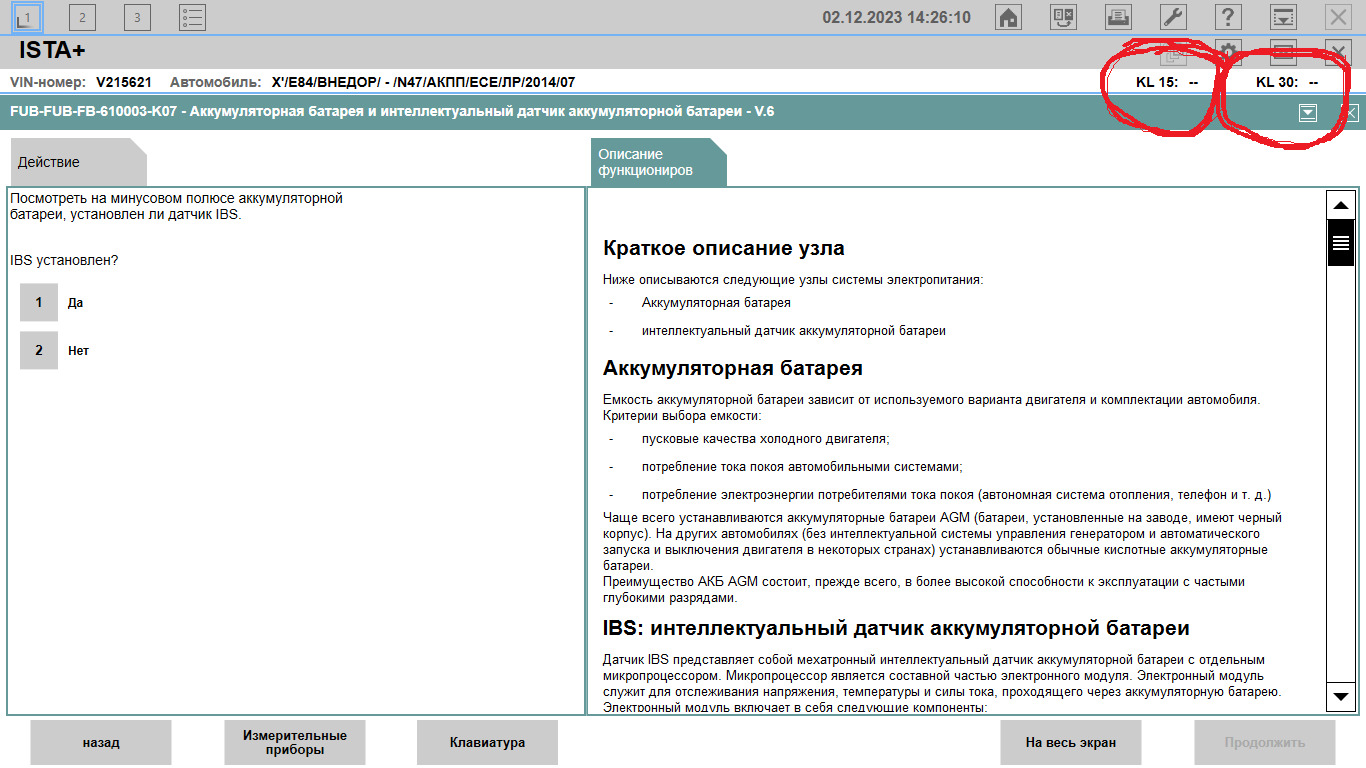Expand the dropdown arrow in procedure header
Image resolution: width=1366 pixels, height=768 pixels.
tap(1307, 112)
